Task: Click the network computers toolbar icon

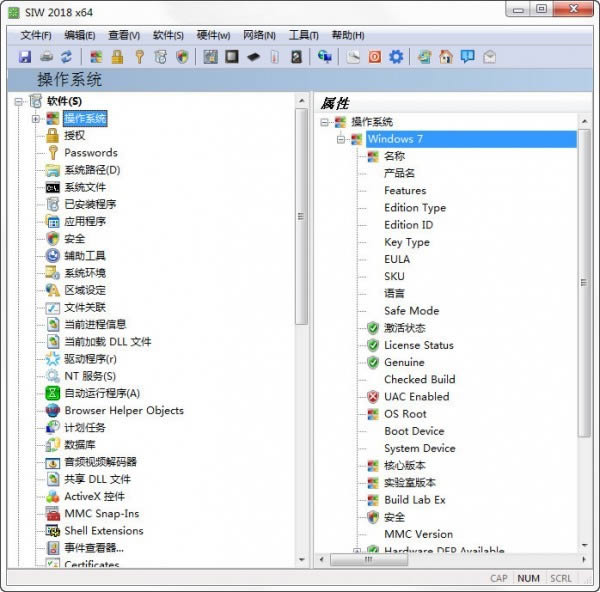Action: point(325,57)
